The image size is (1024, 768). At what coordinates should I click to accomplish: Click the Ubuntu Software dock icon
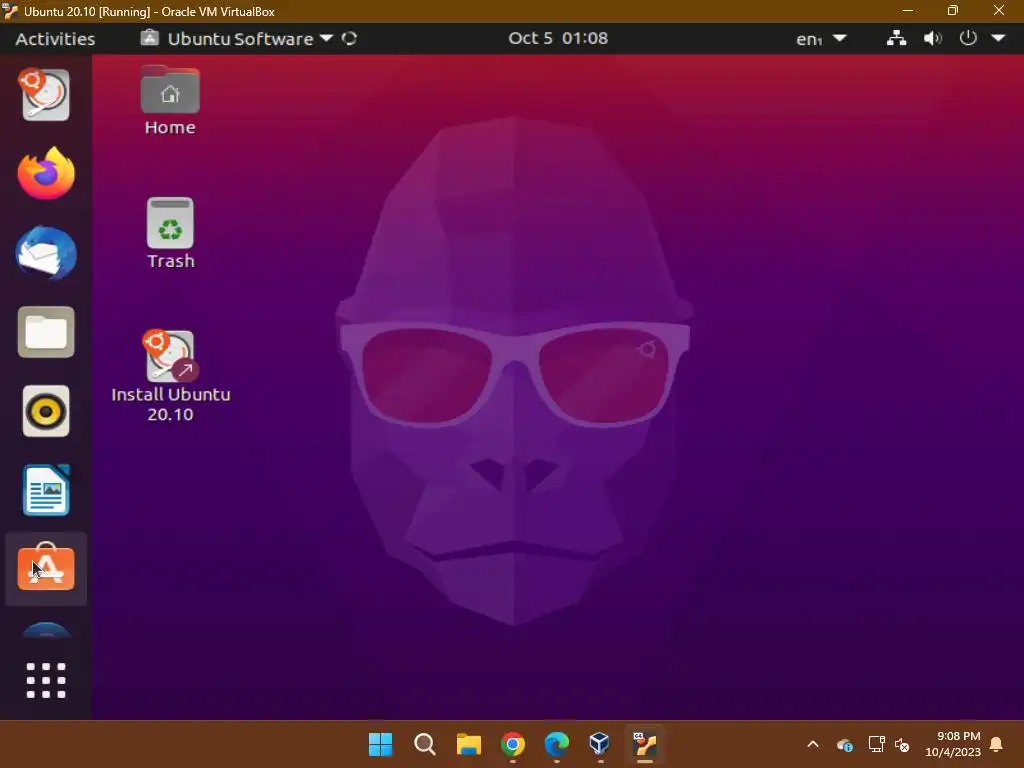[46, 568]
